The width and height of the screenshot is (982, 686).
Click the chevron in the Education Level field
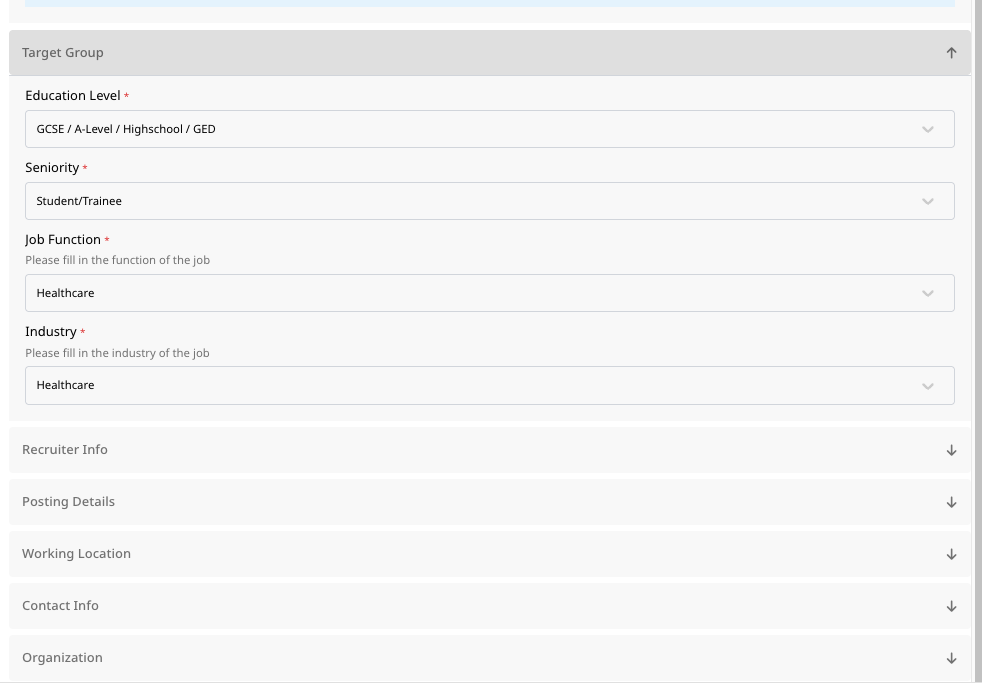(928, 129)
